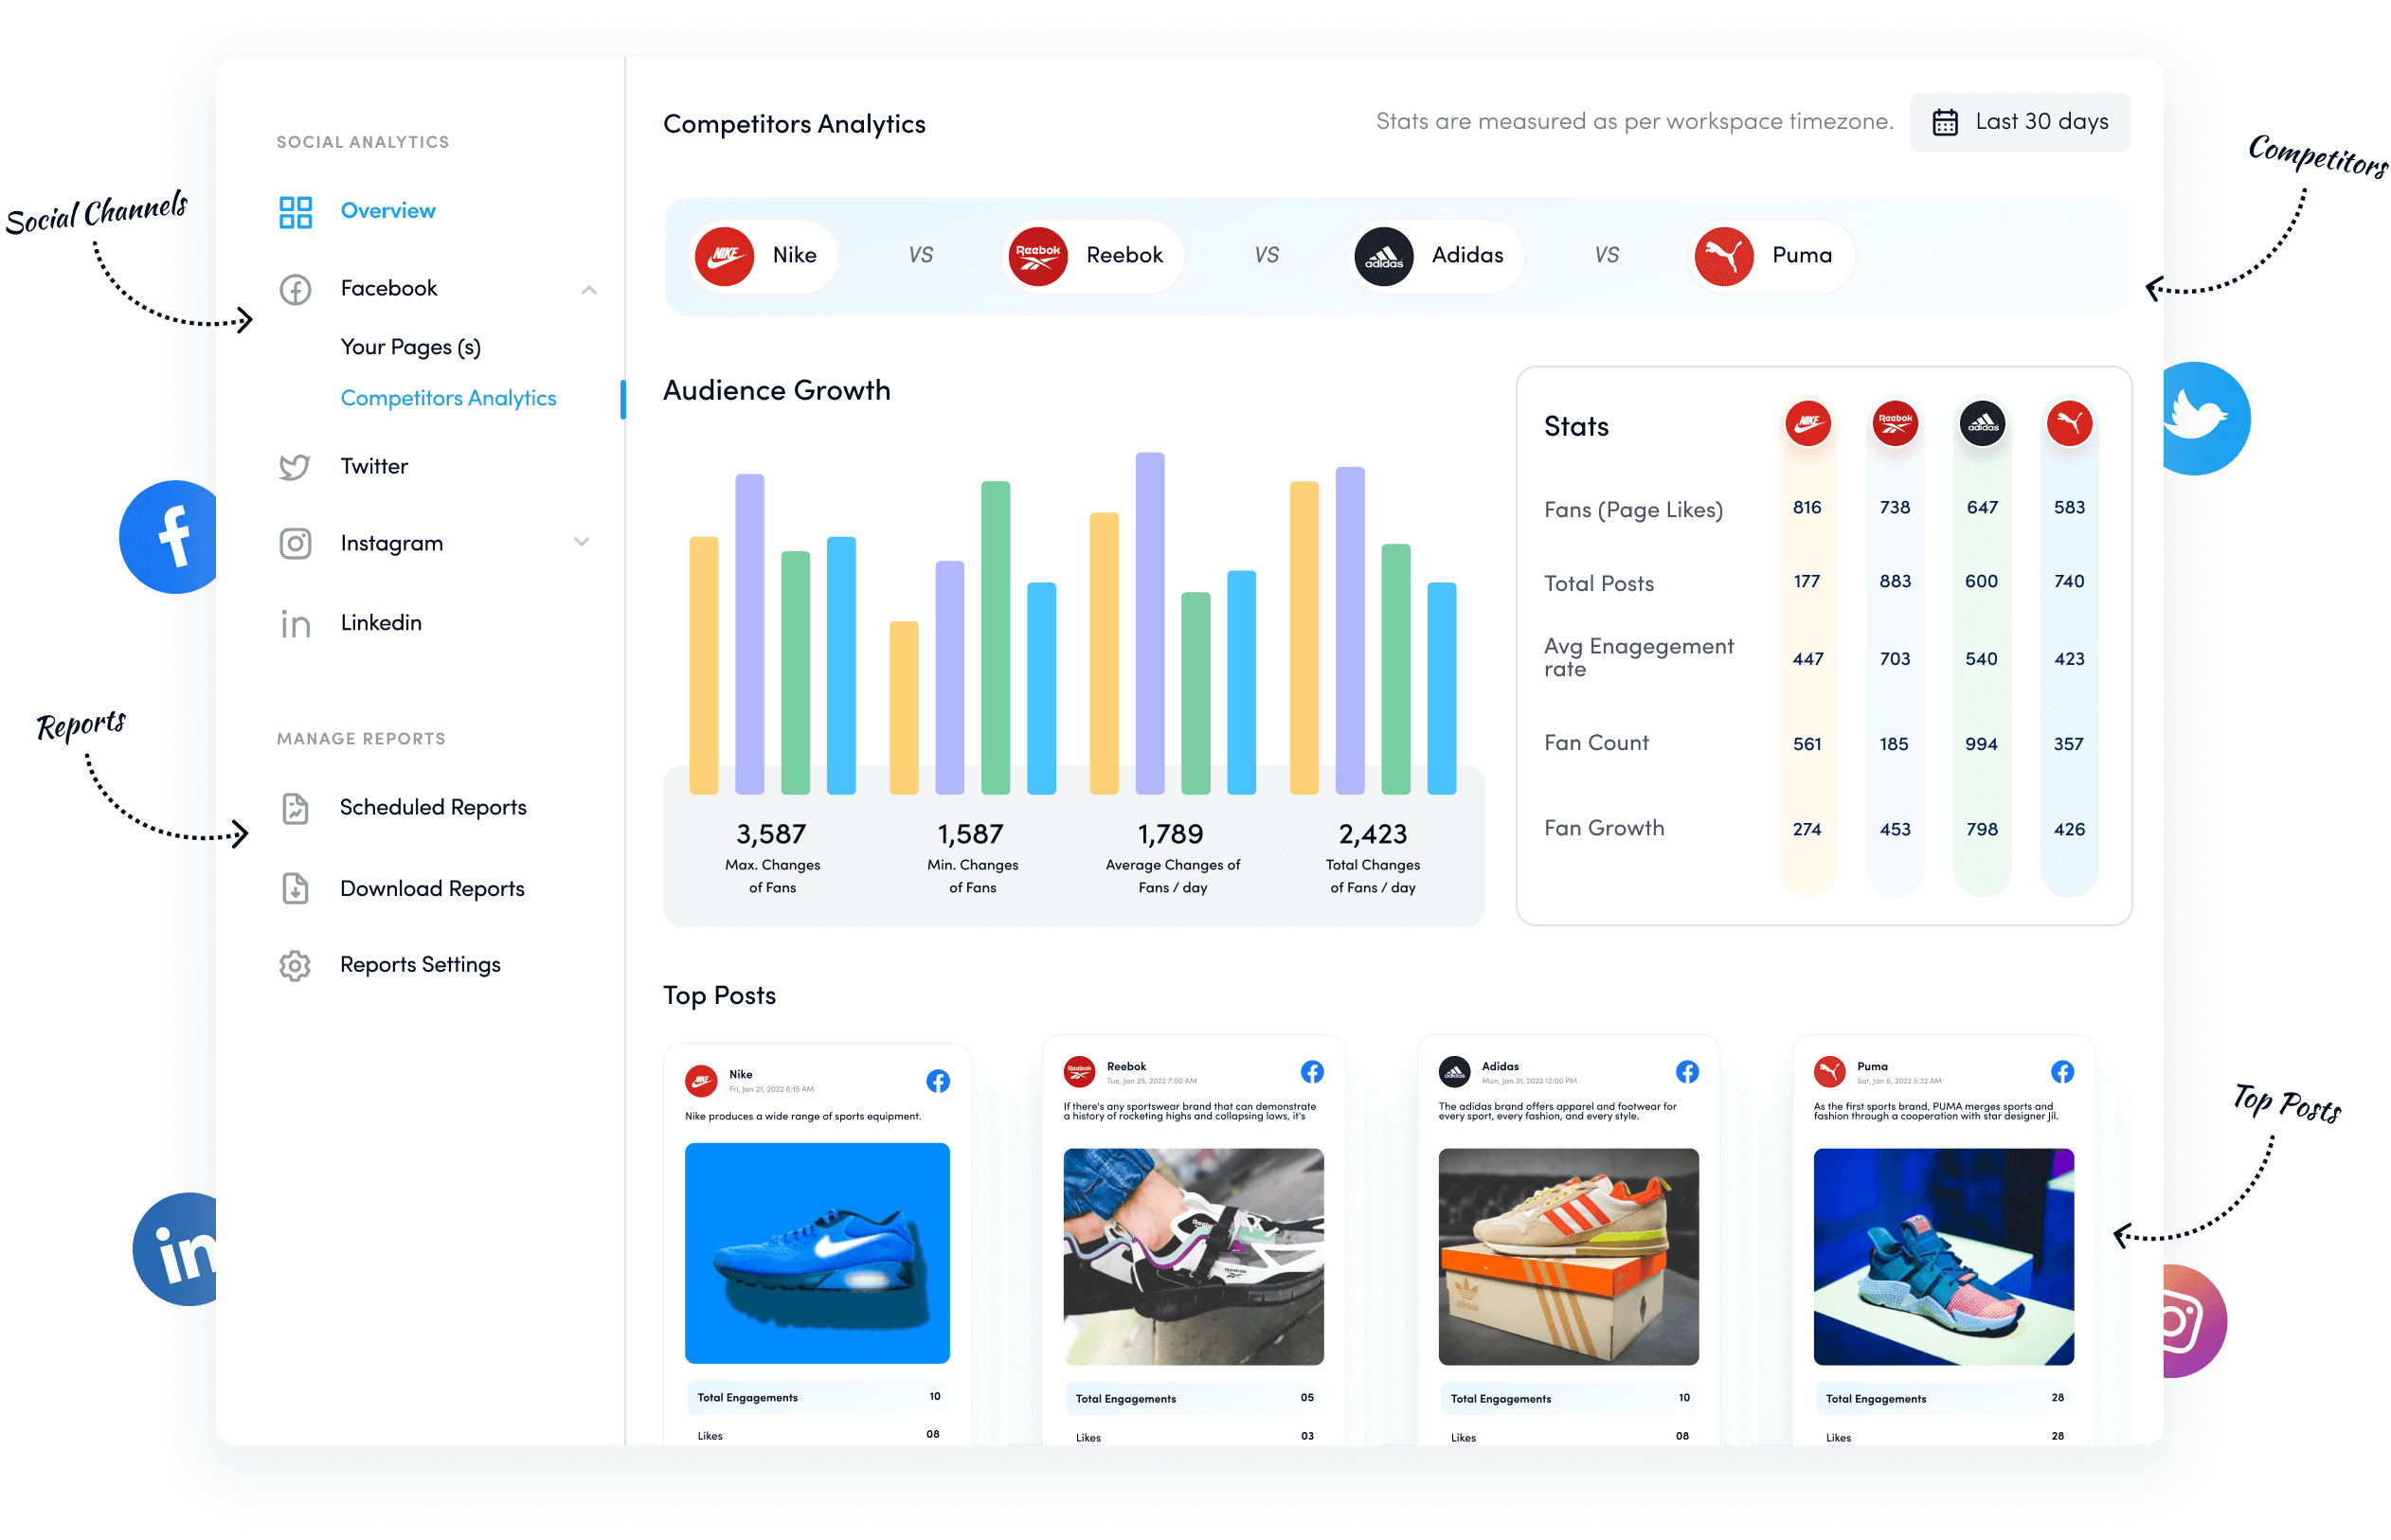Click the blue Nike sneaker post thumbnail

(x=817, y=1253)
